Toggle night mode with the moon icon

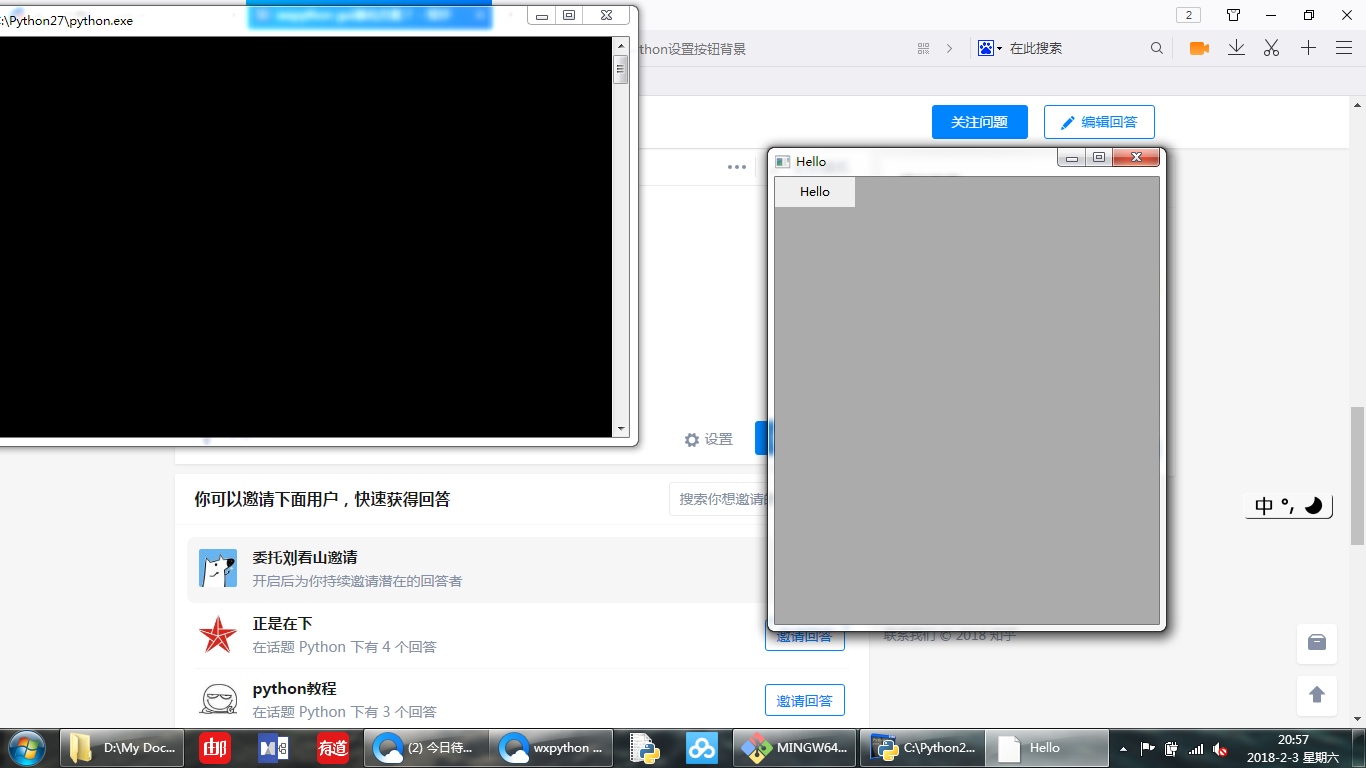point(1311,507)
